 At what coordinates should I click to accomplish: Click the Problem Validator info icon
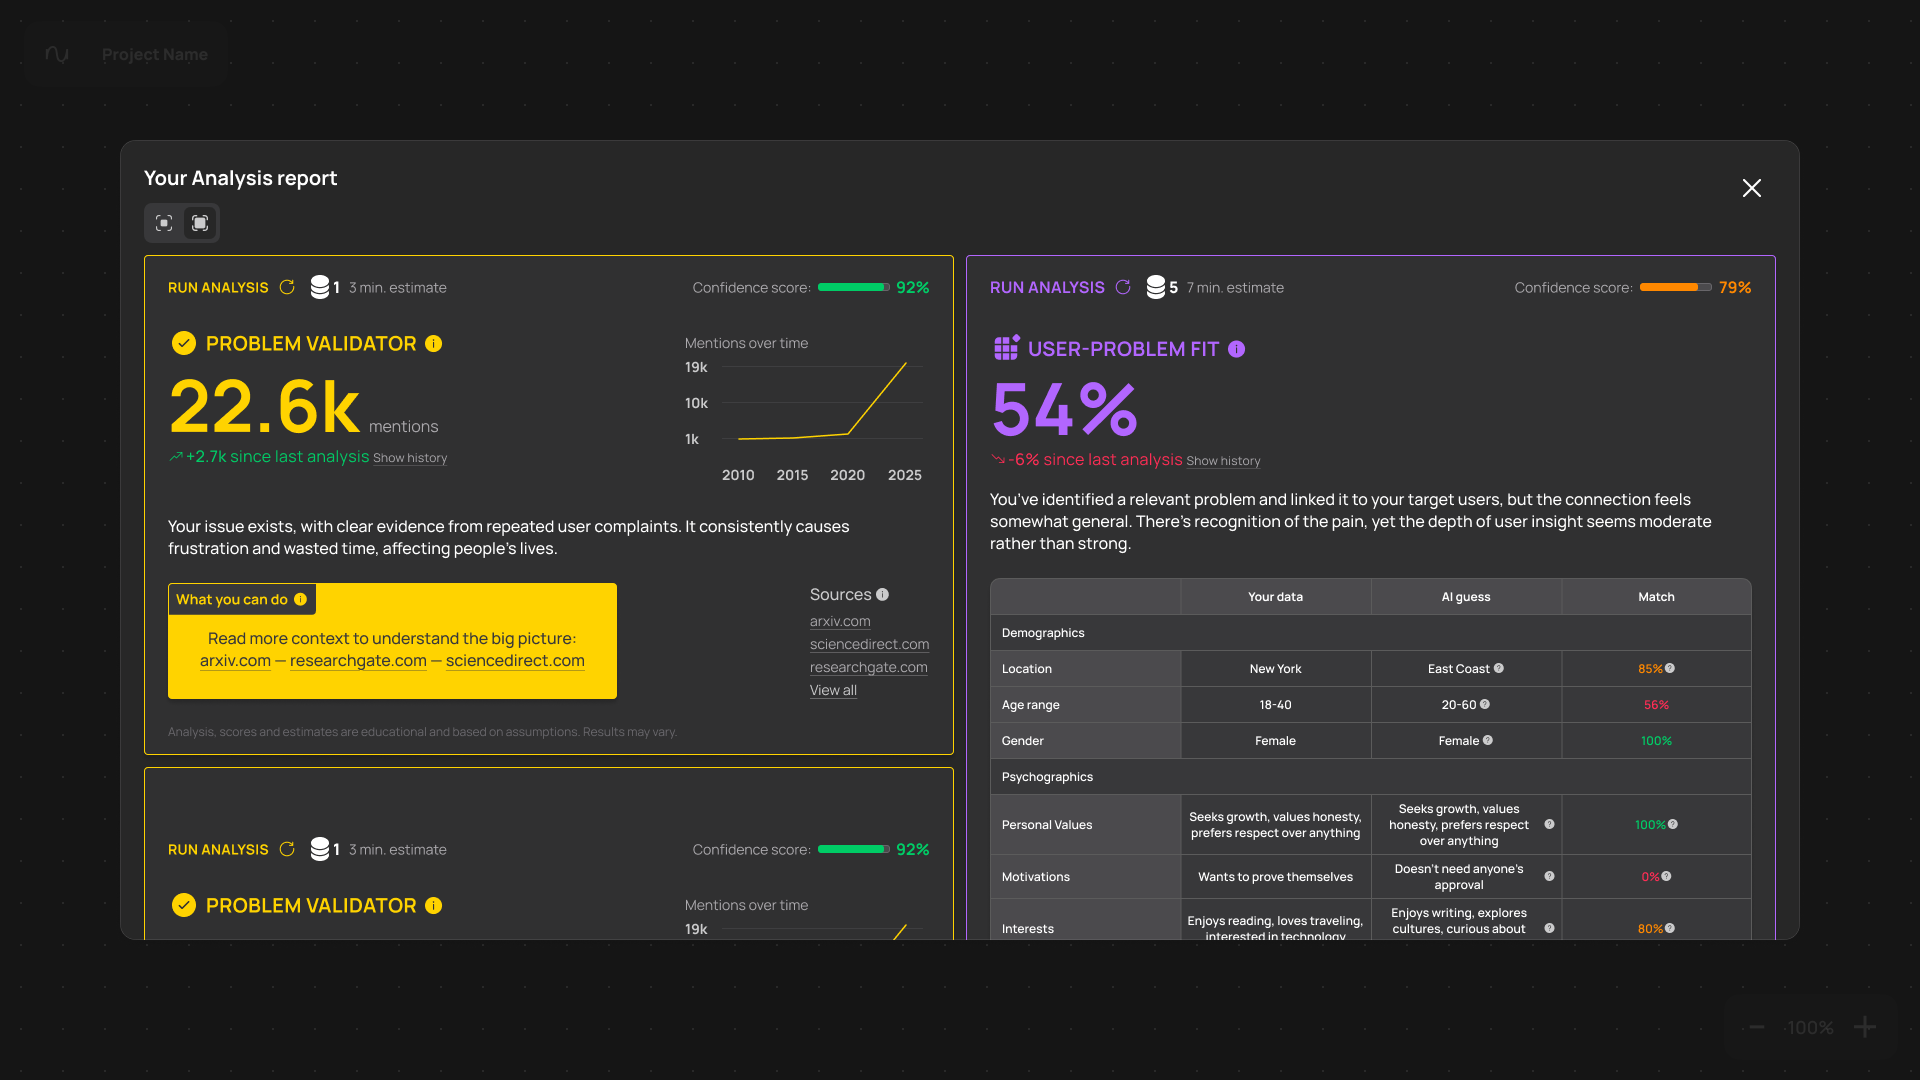(433, 344)
